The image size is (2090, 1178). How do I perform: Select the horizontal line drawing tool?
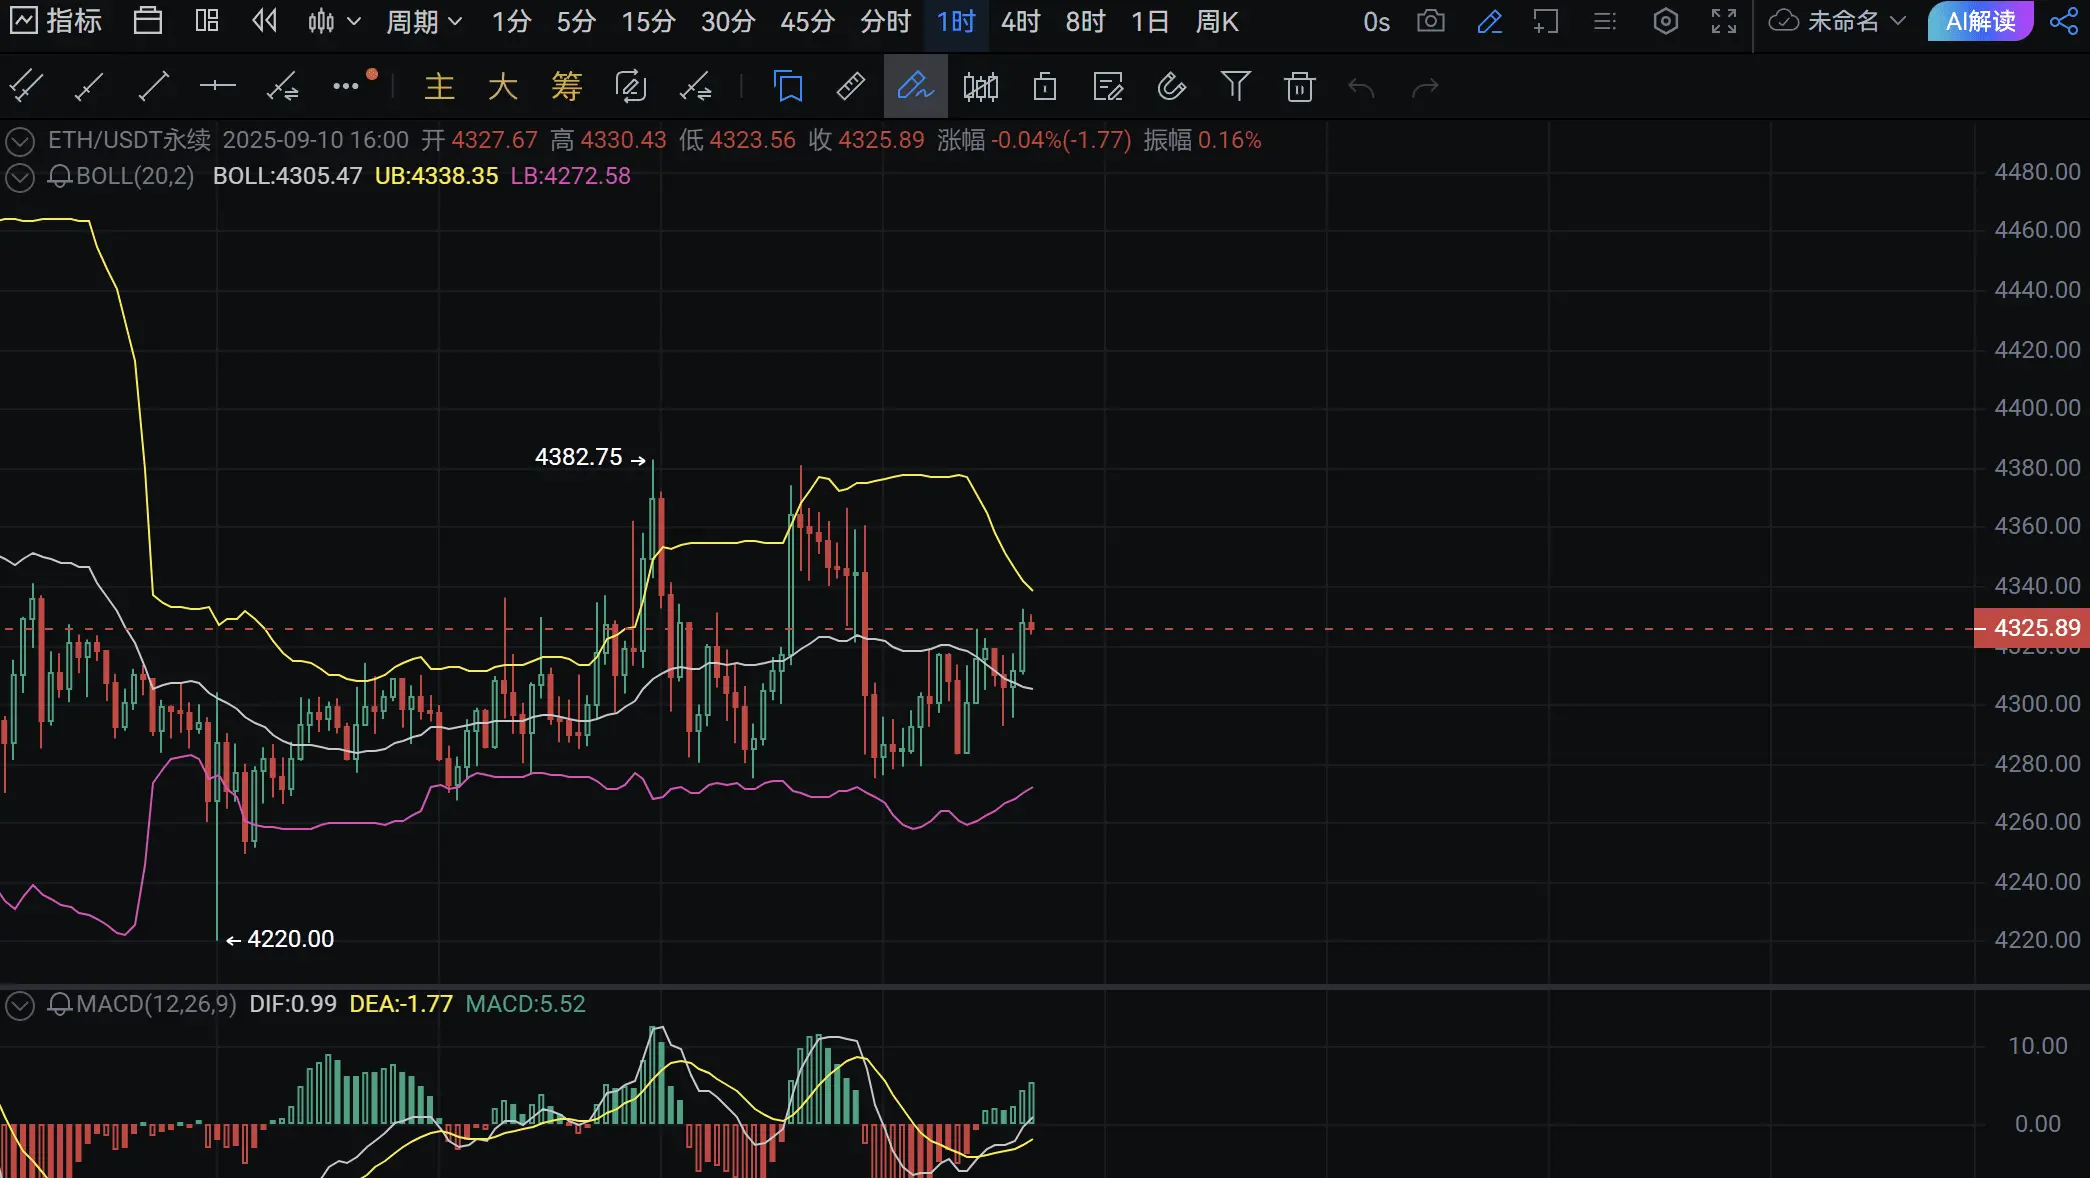coord(217,87)
